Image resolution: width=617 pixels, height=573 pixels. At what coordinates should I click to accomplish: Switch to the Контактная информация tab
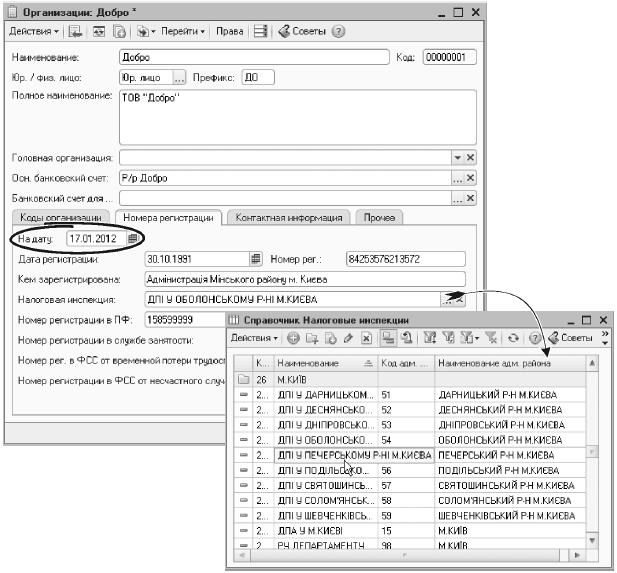click(x=290, y=217)
